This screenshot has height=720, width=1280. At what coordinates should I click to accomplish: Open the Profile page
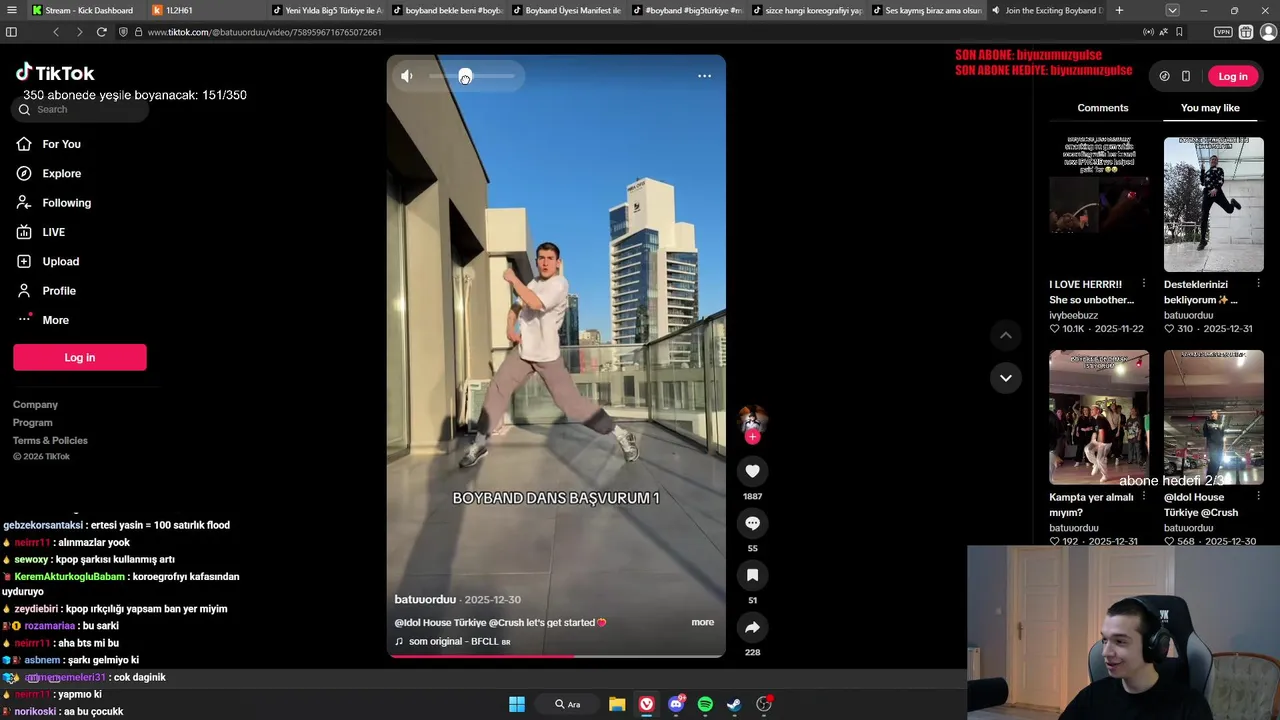(x=58, y=291)
